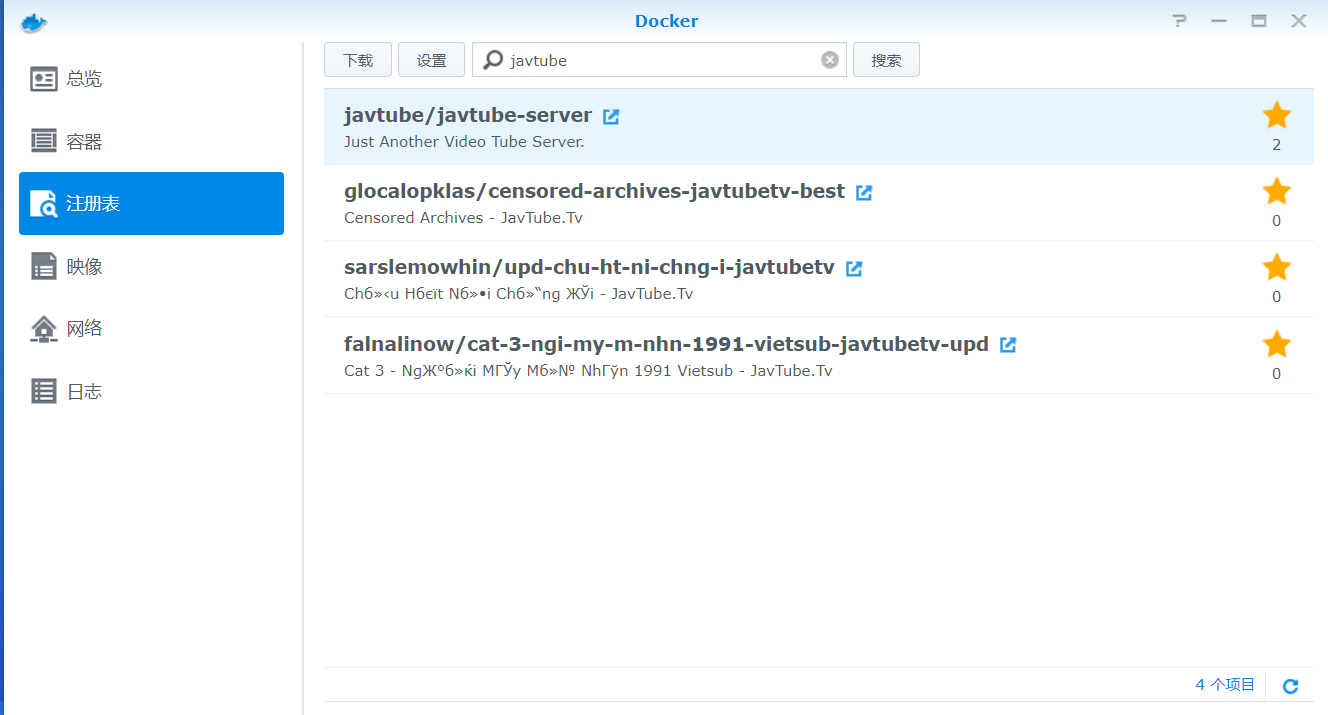
Task: Open 网络 network in sidebar
Action: 151,328
